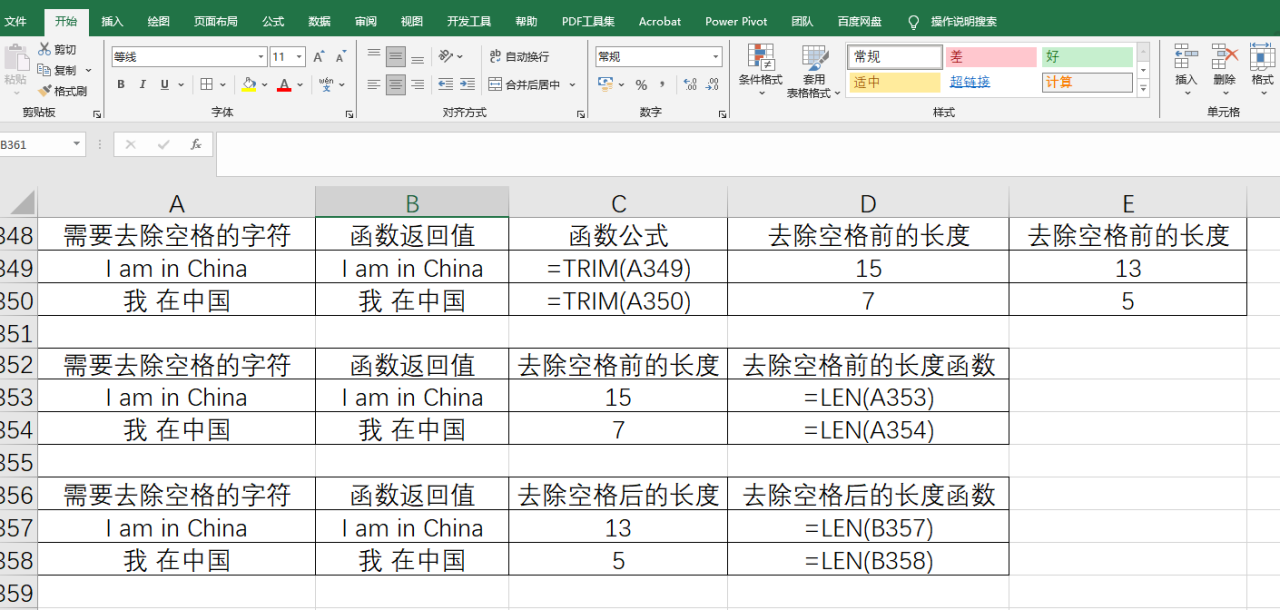This screenshot has width=1280, height=610.
Task: Open the font name 等线 dropdown
Action: (x=261, y=57)
